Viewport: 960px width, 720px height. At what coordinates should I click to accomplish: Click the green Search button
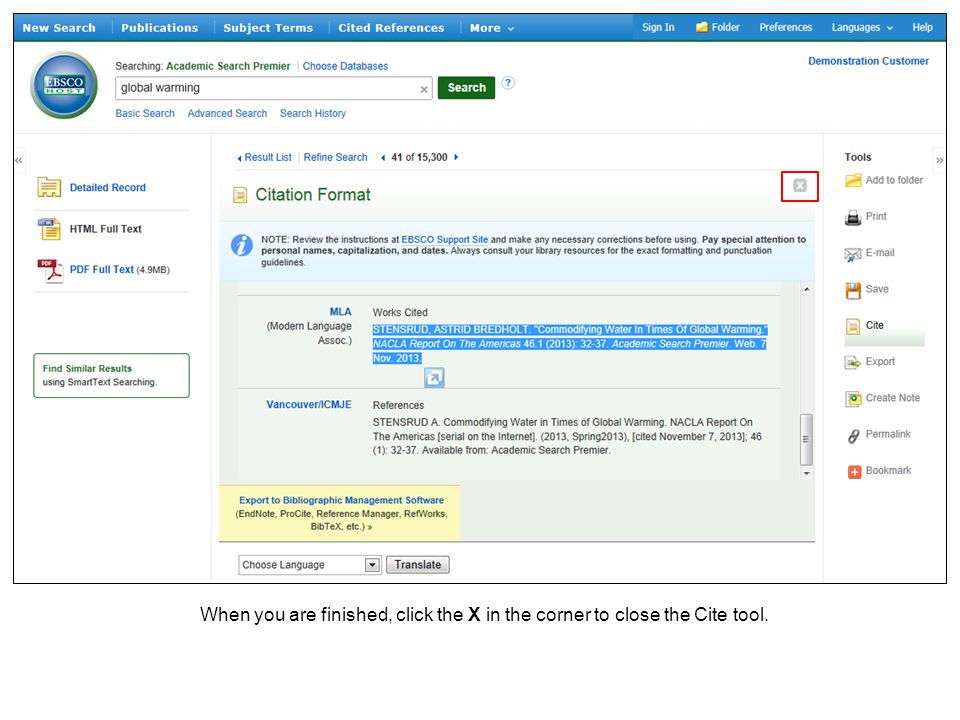click(x=466, y=88)
